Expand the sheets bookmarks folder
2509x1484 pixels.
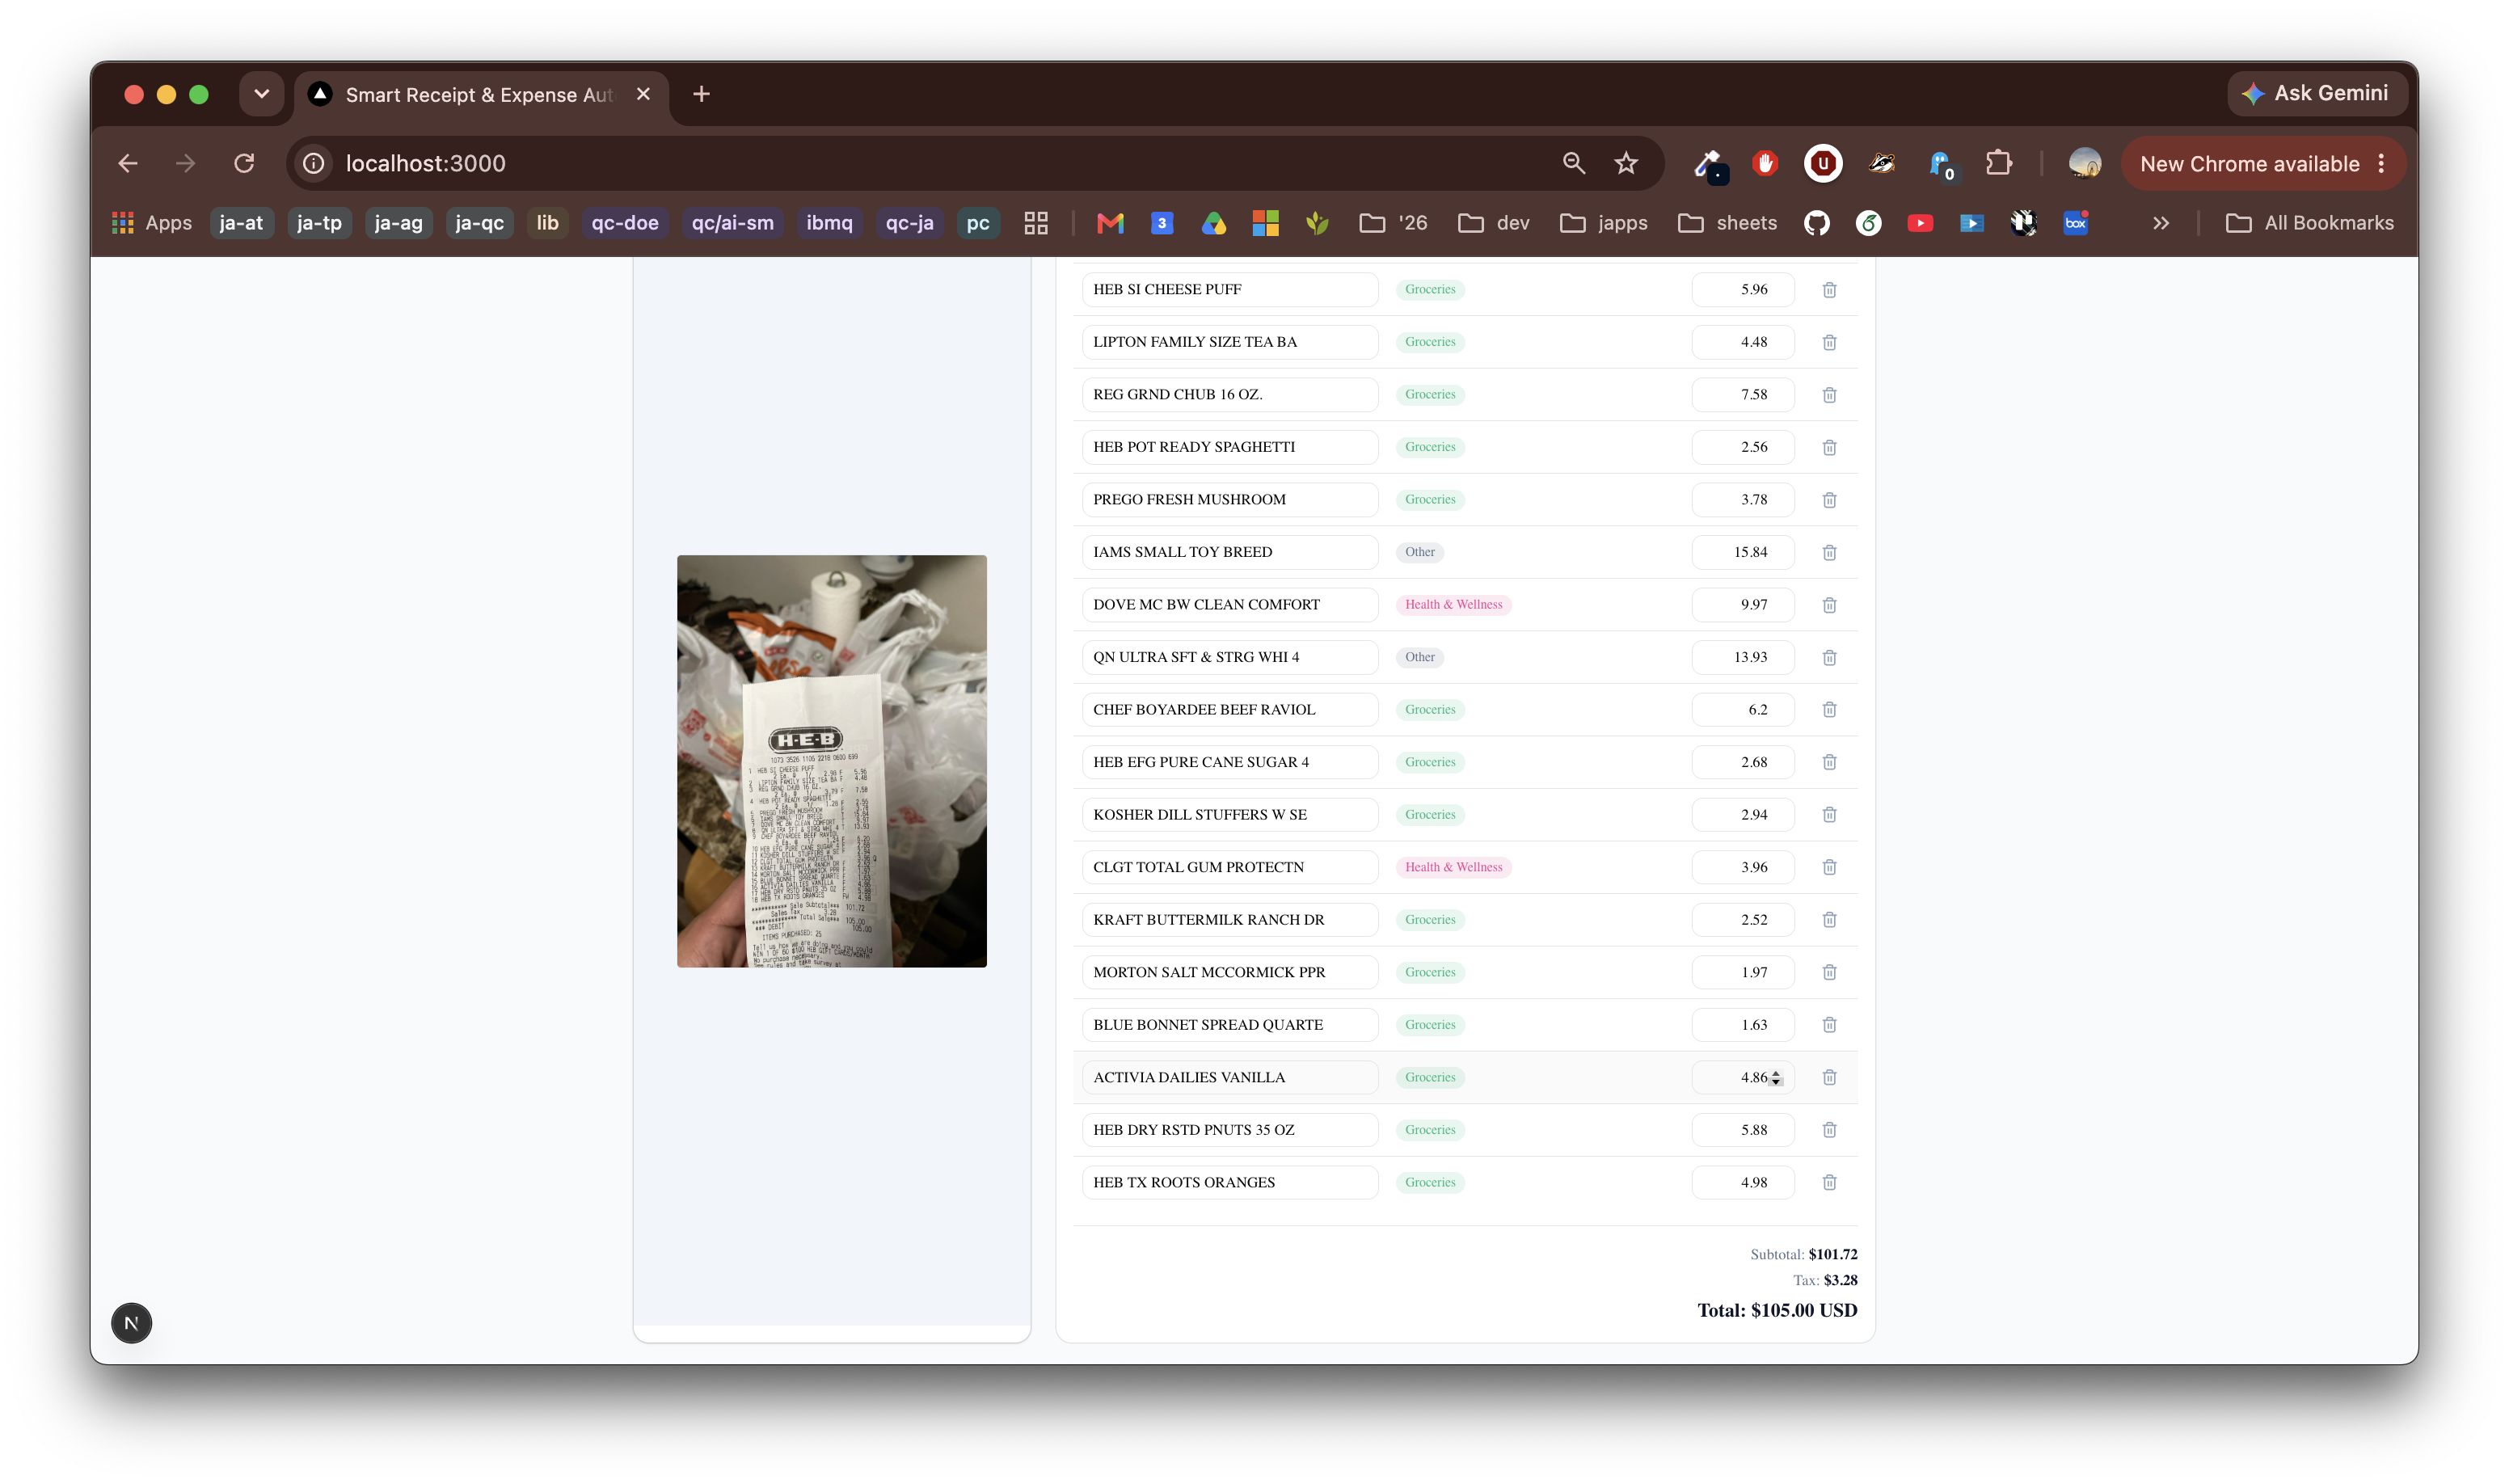click(x=1727, y=223)
